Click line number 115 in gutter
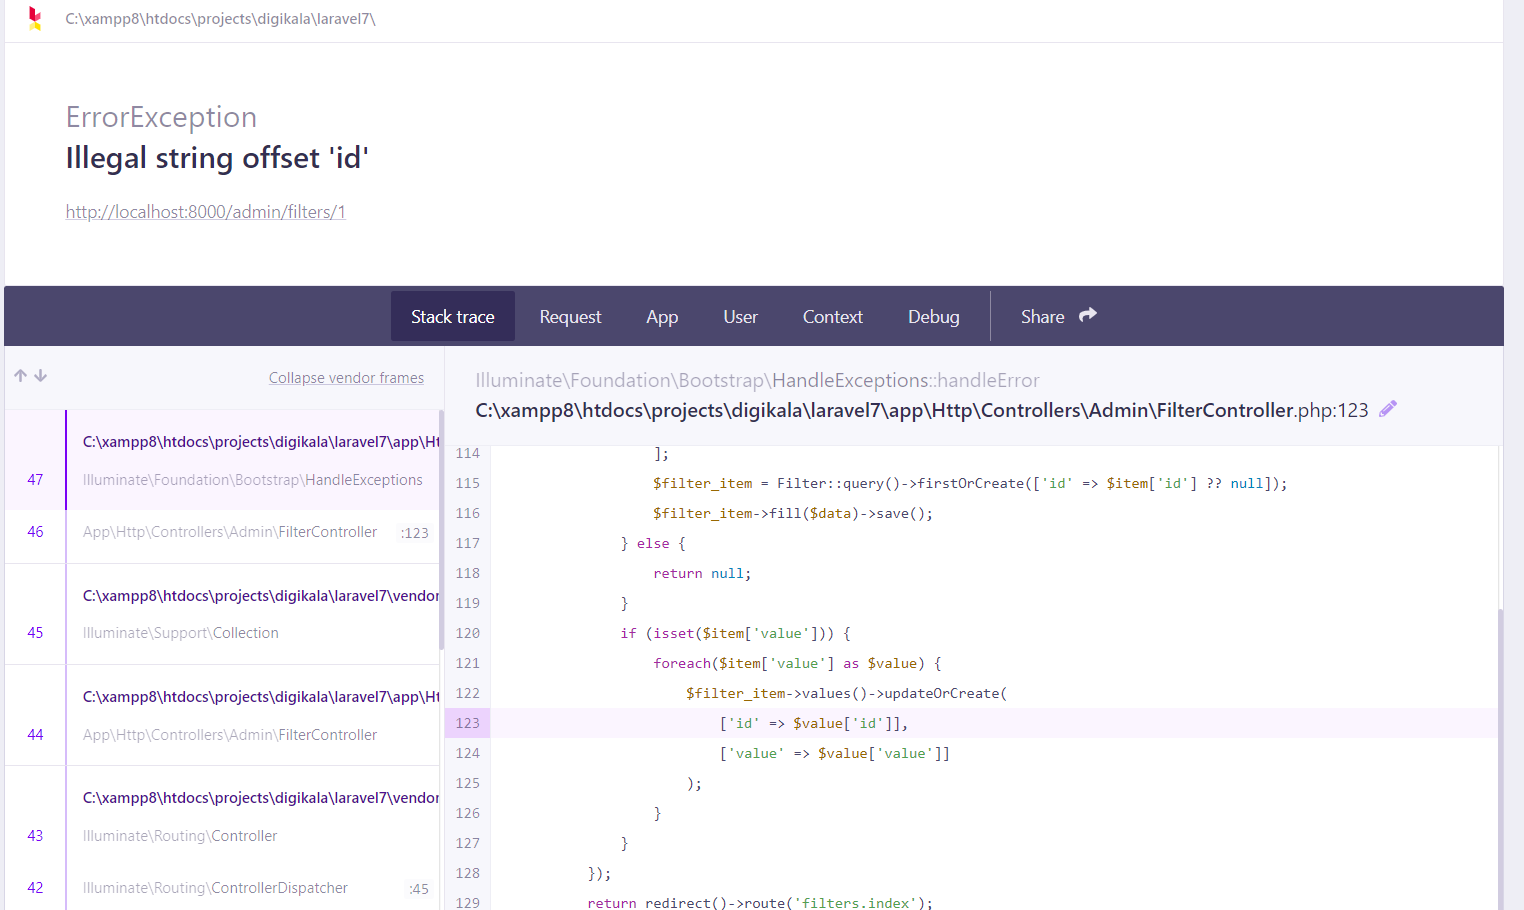Viewport: 1524px width, 910px height. pos(468,483)
